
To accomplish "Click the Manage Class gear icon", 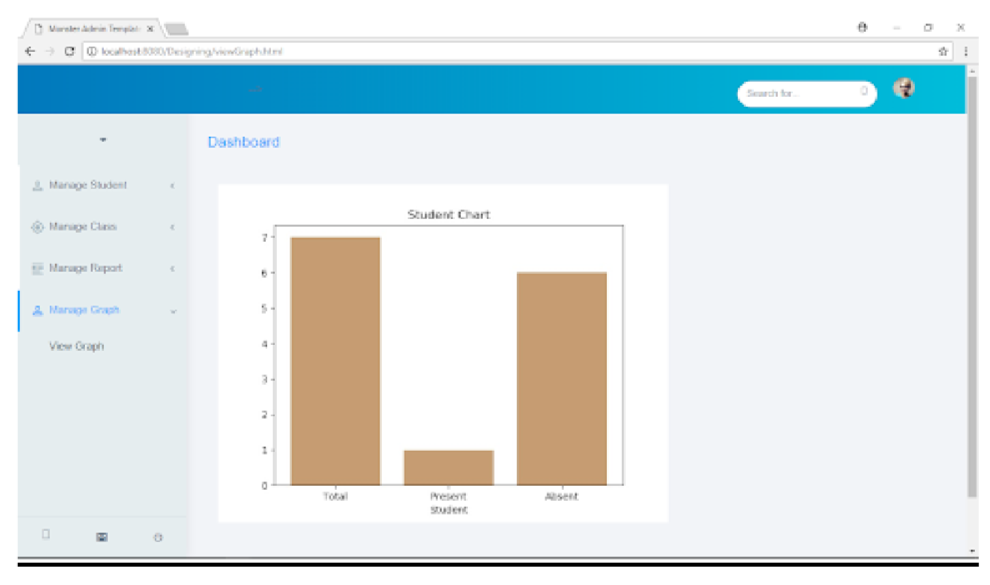I will tap(38, 227).
